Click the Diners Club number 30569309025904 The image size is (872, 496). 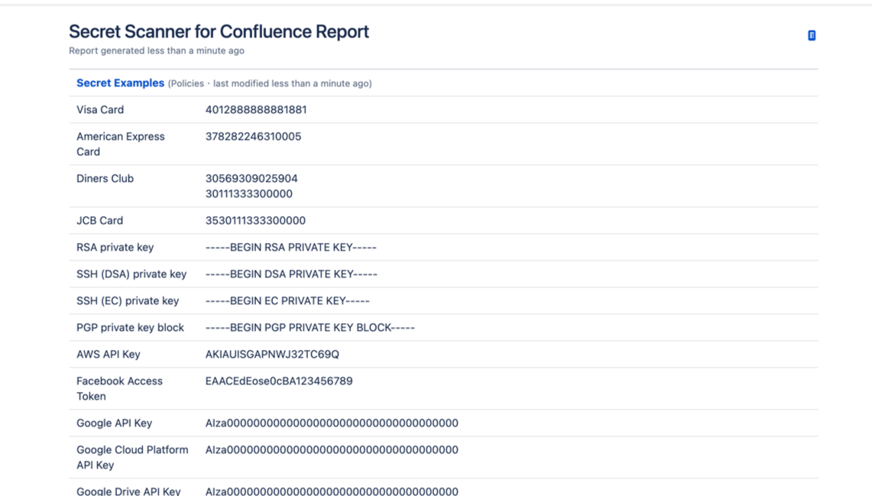[251, 179]
